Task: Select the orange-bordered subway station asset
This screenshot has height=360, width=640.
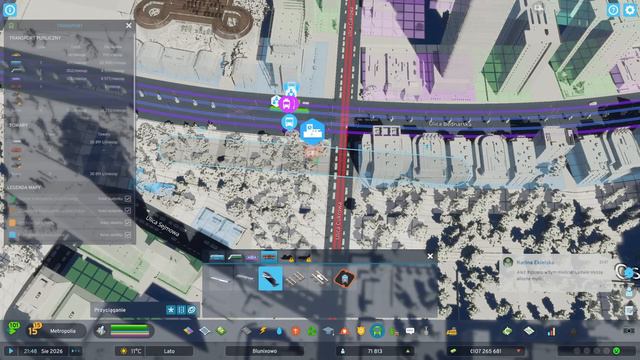Action: pos(344,278)
